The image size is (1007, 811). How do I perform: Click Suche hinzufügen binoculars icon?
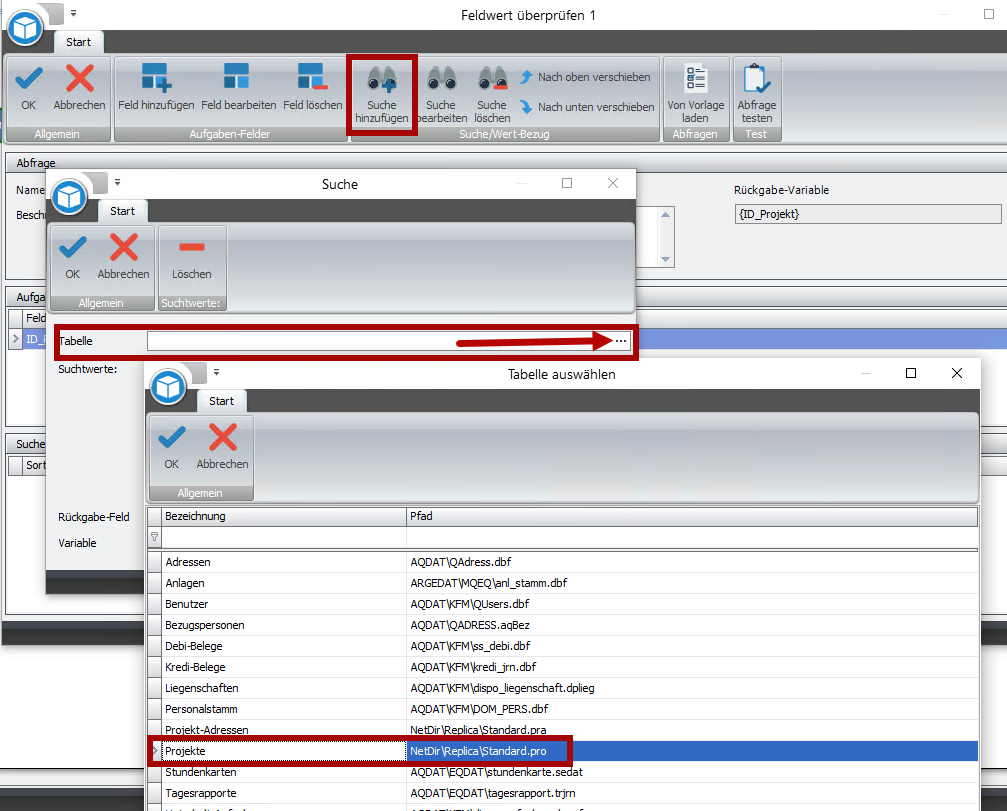coord(381,78)
